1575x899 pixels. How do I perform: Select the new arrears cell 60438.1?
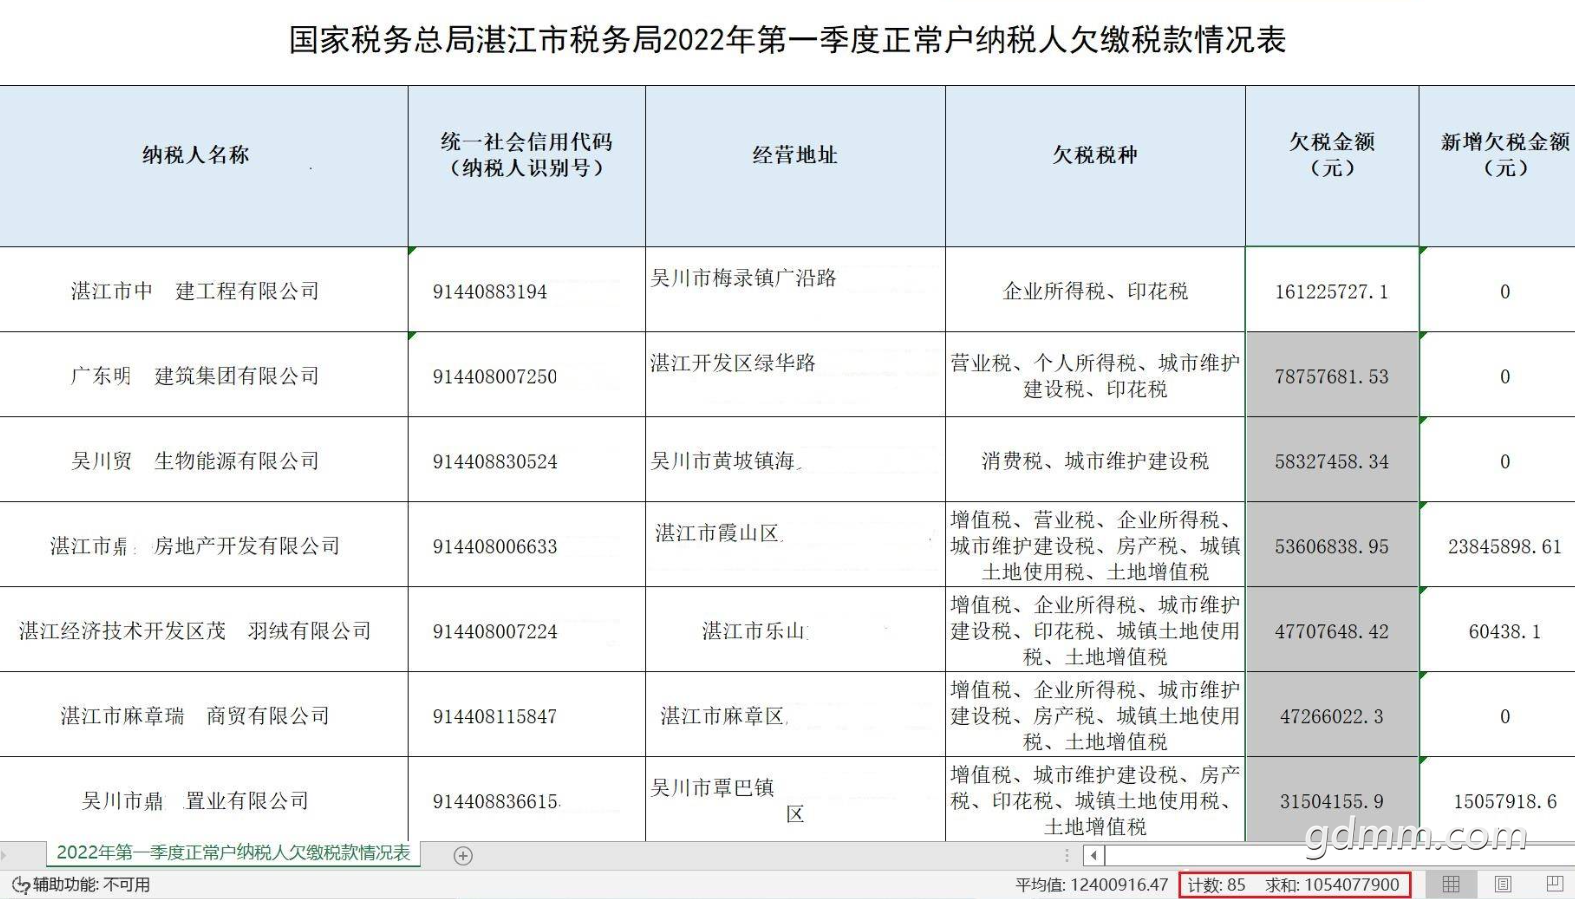click(x=1497, y=630)
